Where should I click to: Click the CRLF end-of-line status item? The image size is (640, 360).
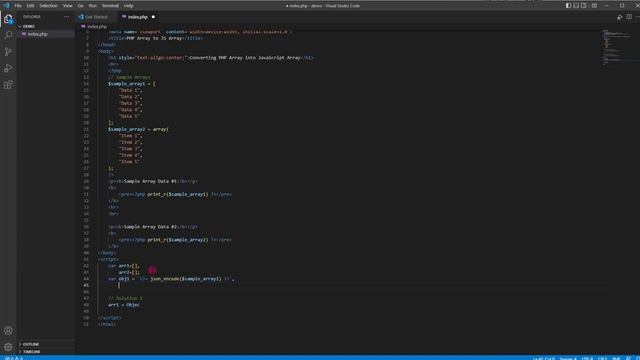tap(602, 358)
